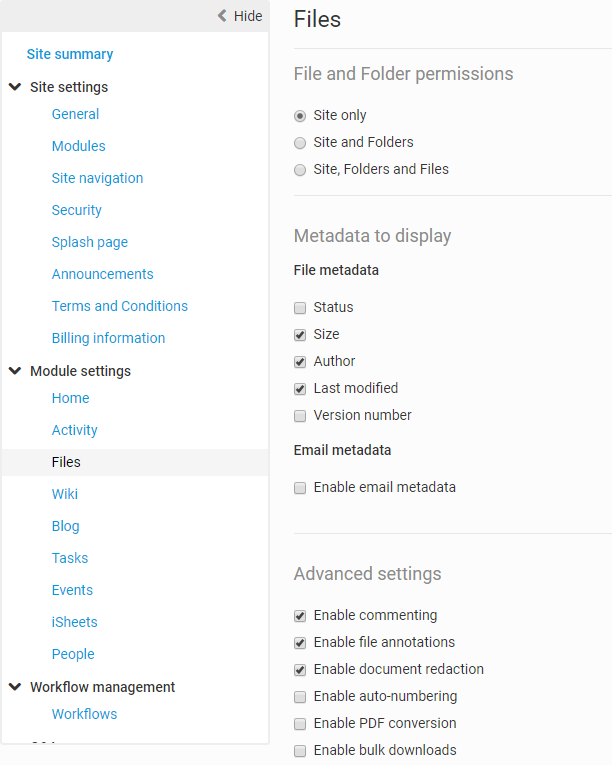Collapse the Workflow management section
Screen dimensions: 612x765
coord(15,687)
